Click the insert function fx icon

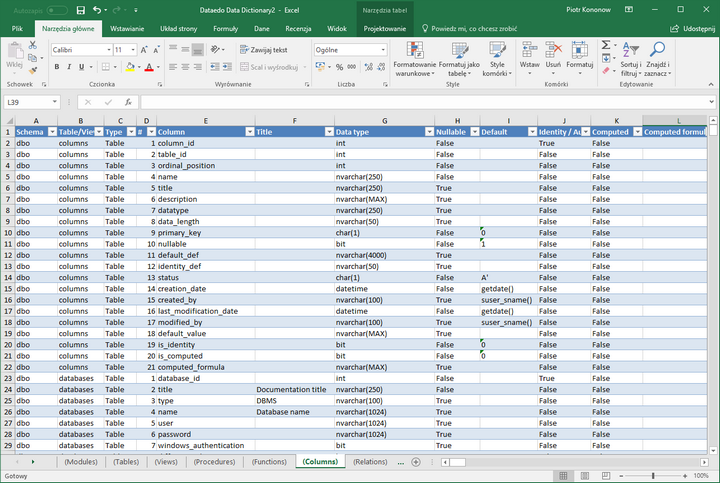pyautogui.click(x=128, y=102)
